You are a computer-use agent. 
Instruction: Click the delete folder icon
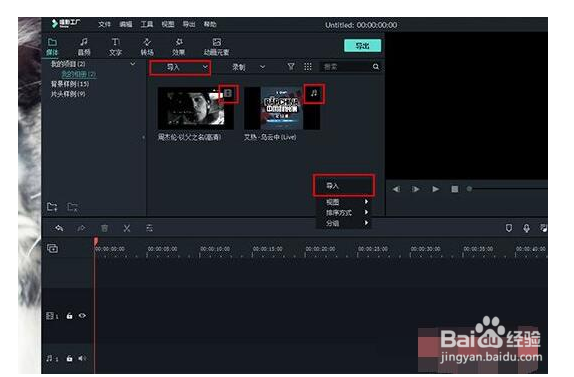(x=72, y=207)
